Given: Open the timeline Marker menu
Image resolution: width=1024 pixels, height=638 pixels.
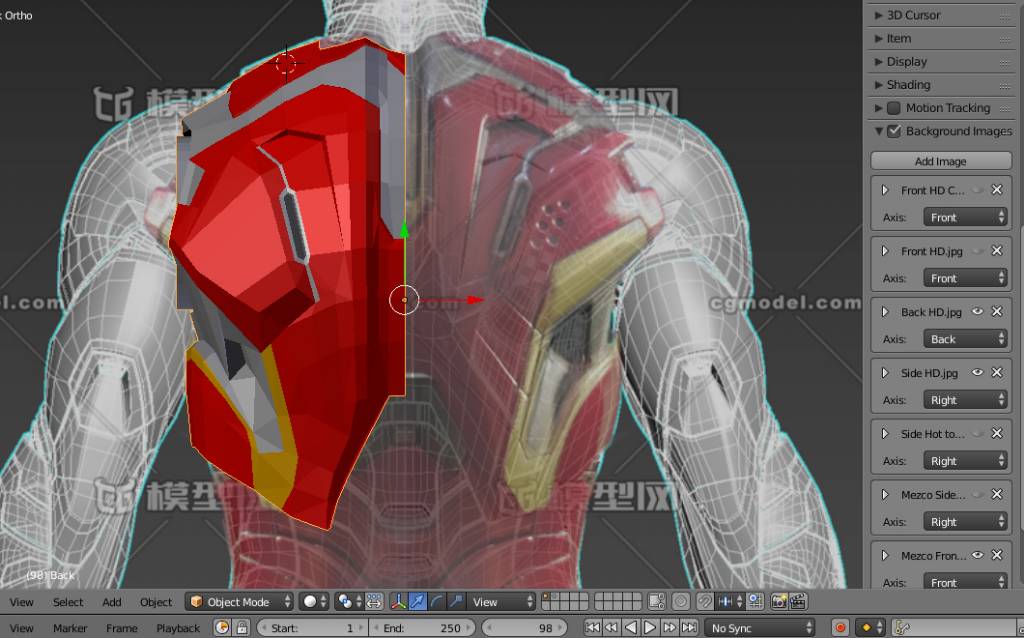Looking at the screenshot, I should (70, 628).
